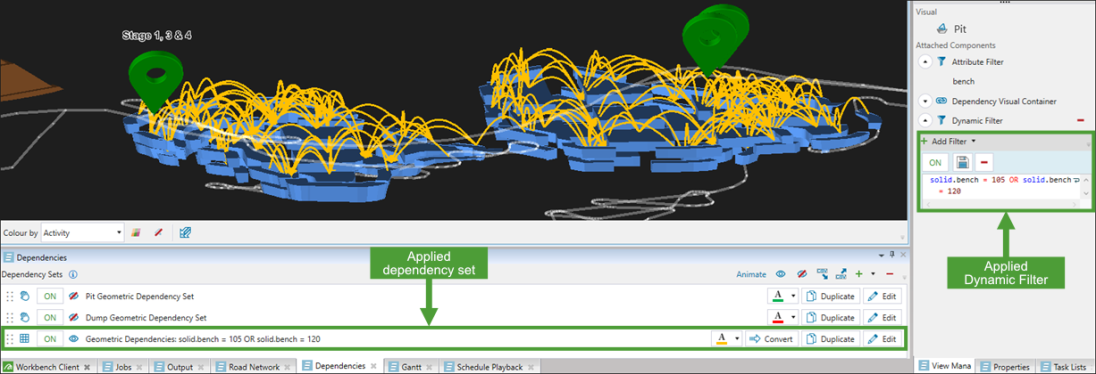Click Convert on the Geometric Dependencies row
Image resolution: width=1096 pixels, height=374 pixels.
click(x=771, y=338)
